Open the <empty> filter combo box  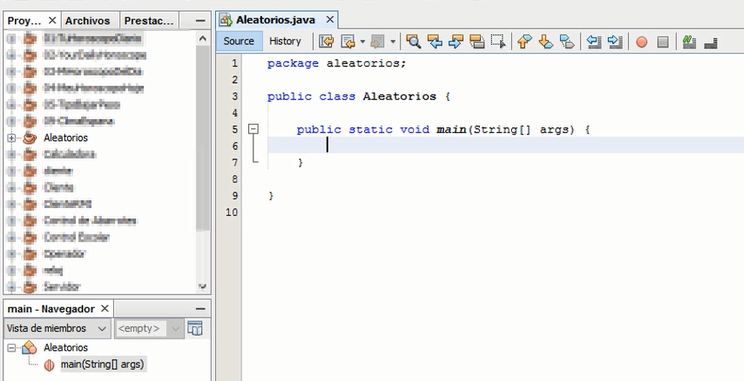[149, 328]
